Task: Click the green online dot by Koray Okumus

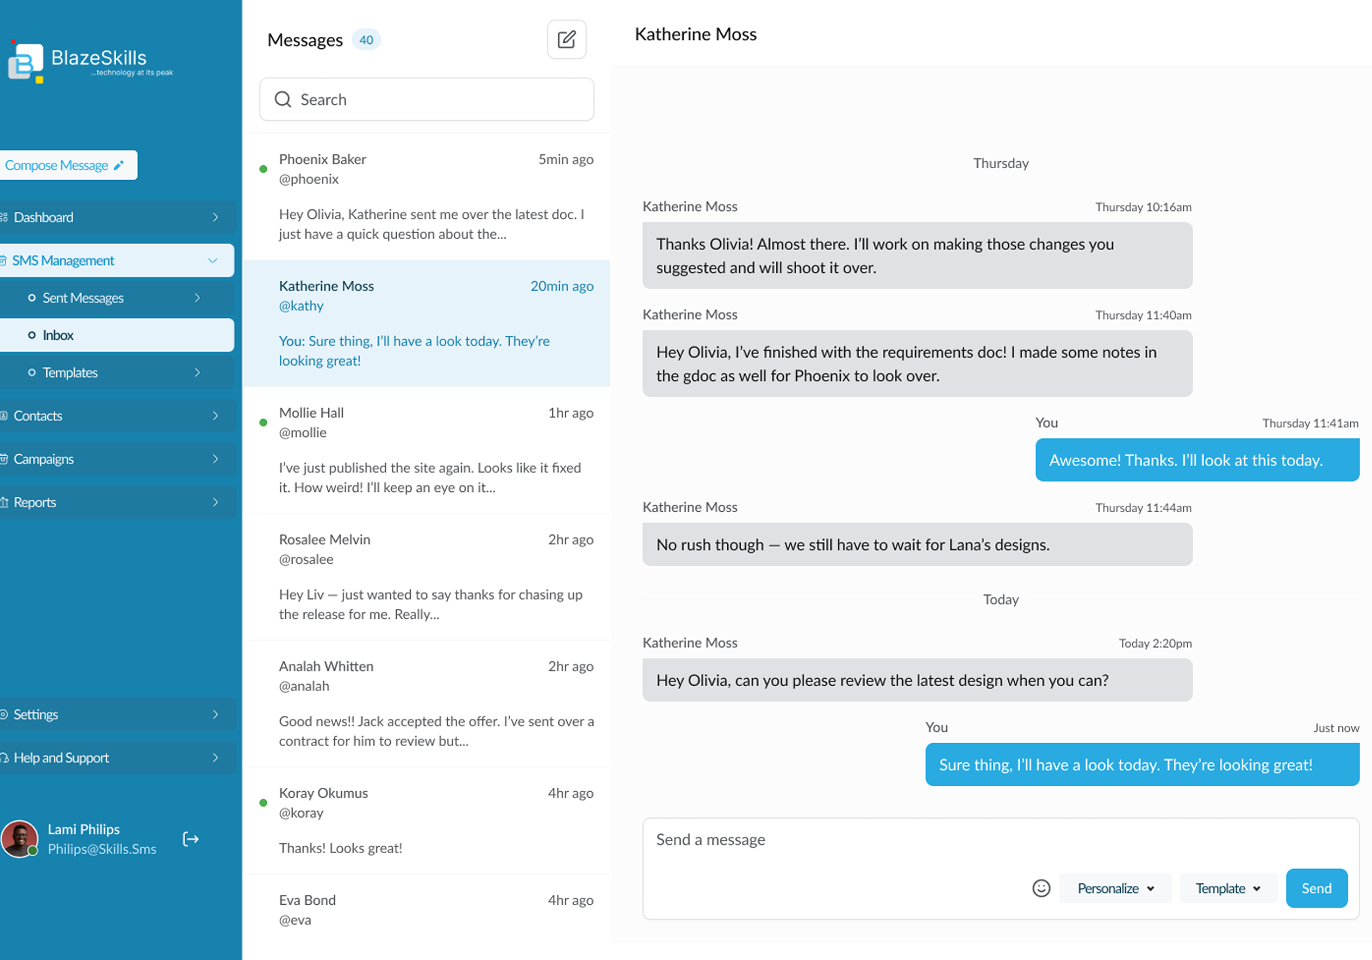Action: (263, 803)
